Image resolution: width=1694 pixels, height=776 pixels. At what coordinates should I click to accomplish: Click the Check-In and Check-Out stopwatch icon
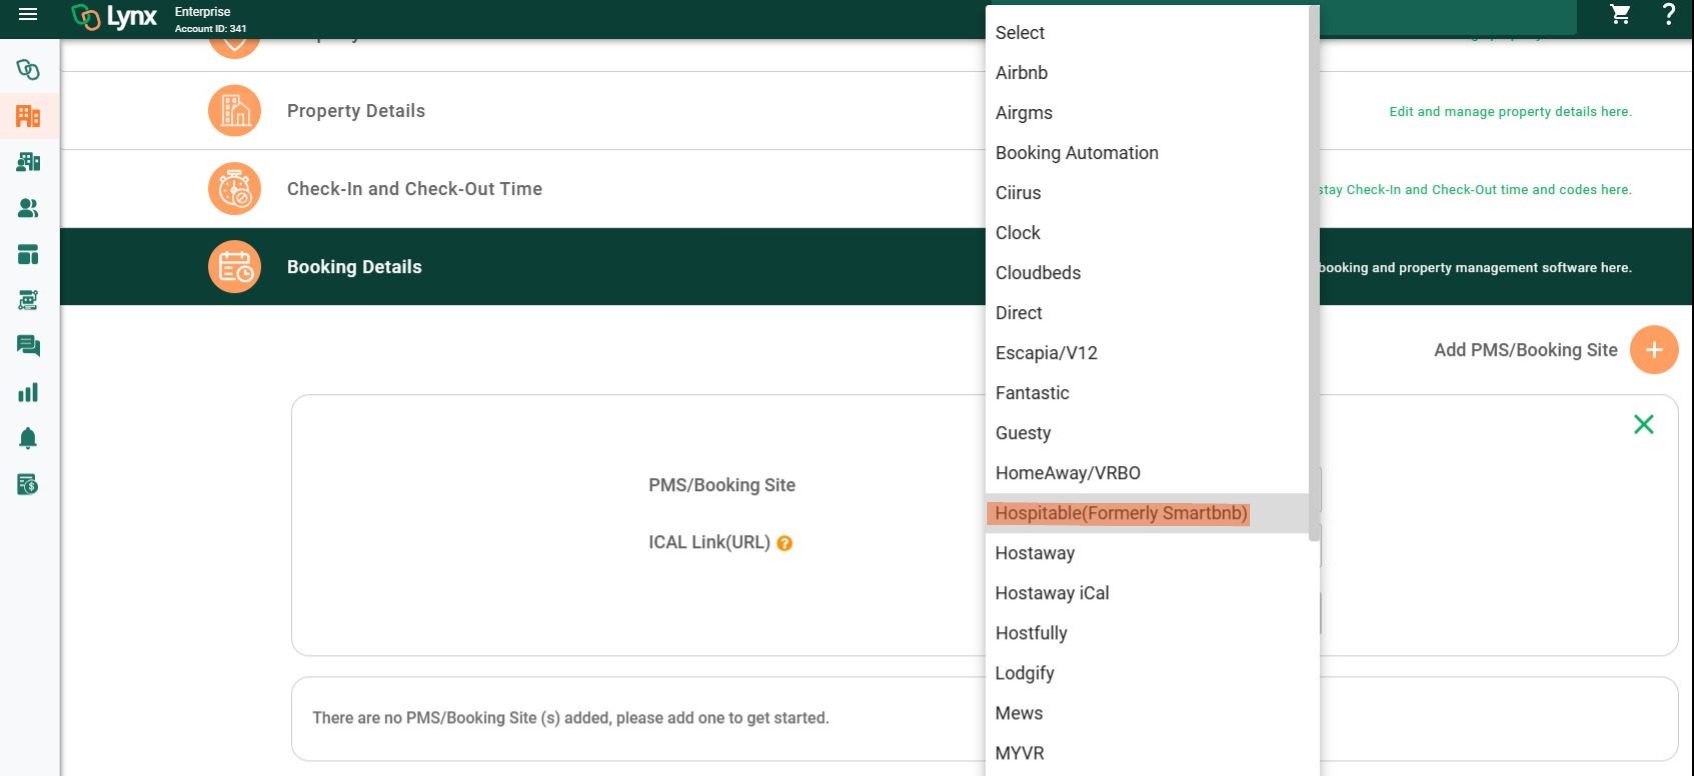[x=234, y=188]
